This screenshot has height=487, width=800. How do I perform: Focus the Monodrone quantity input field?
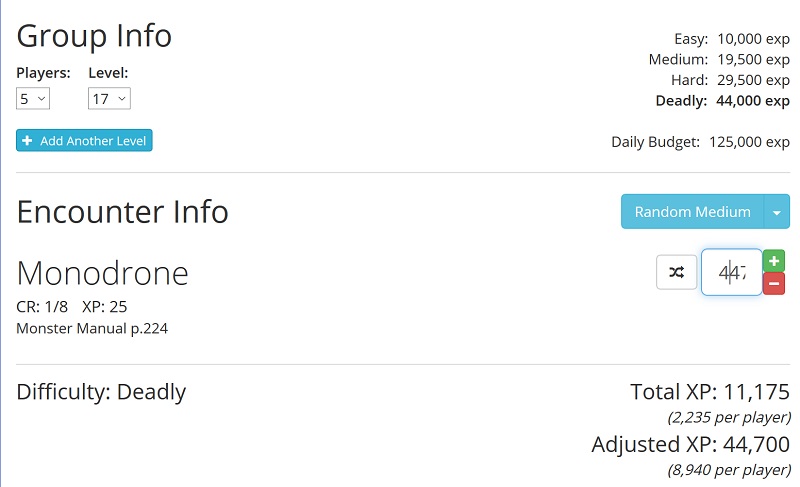[x=732, y=272]
